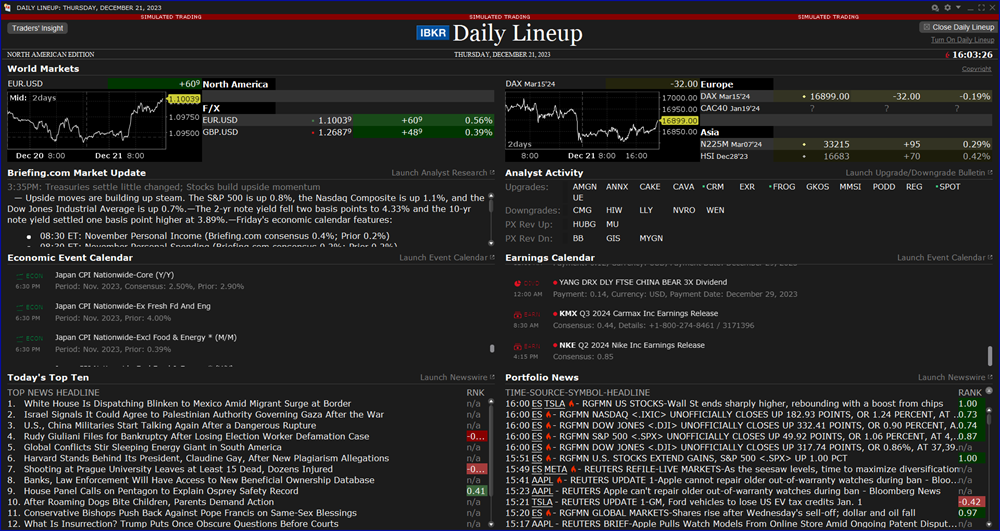Click the ECON icon beside Japan CPI Excl Food & Energy
Image resolution: width=1000 pixels, height=531 pixels.
click(29, 338)
